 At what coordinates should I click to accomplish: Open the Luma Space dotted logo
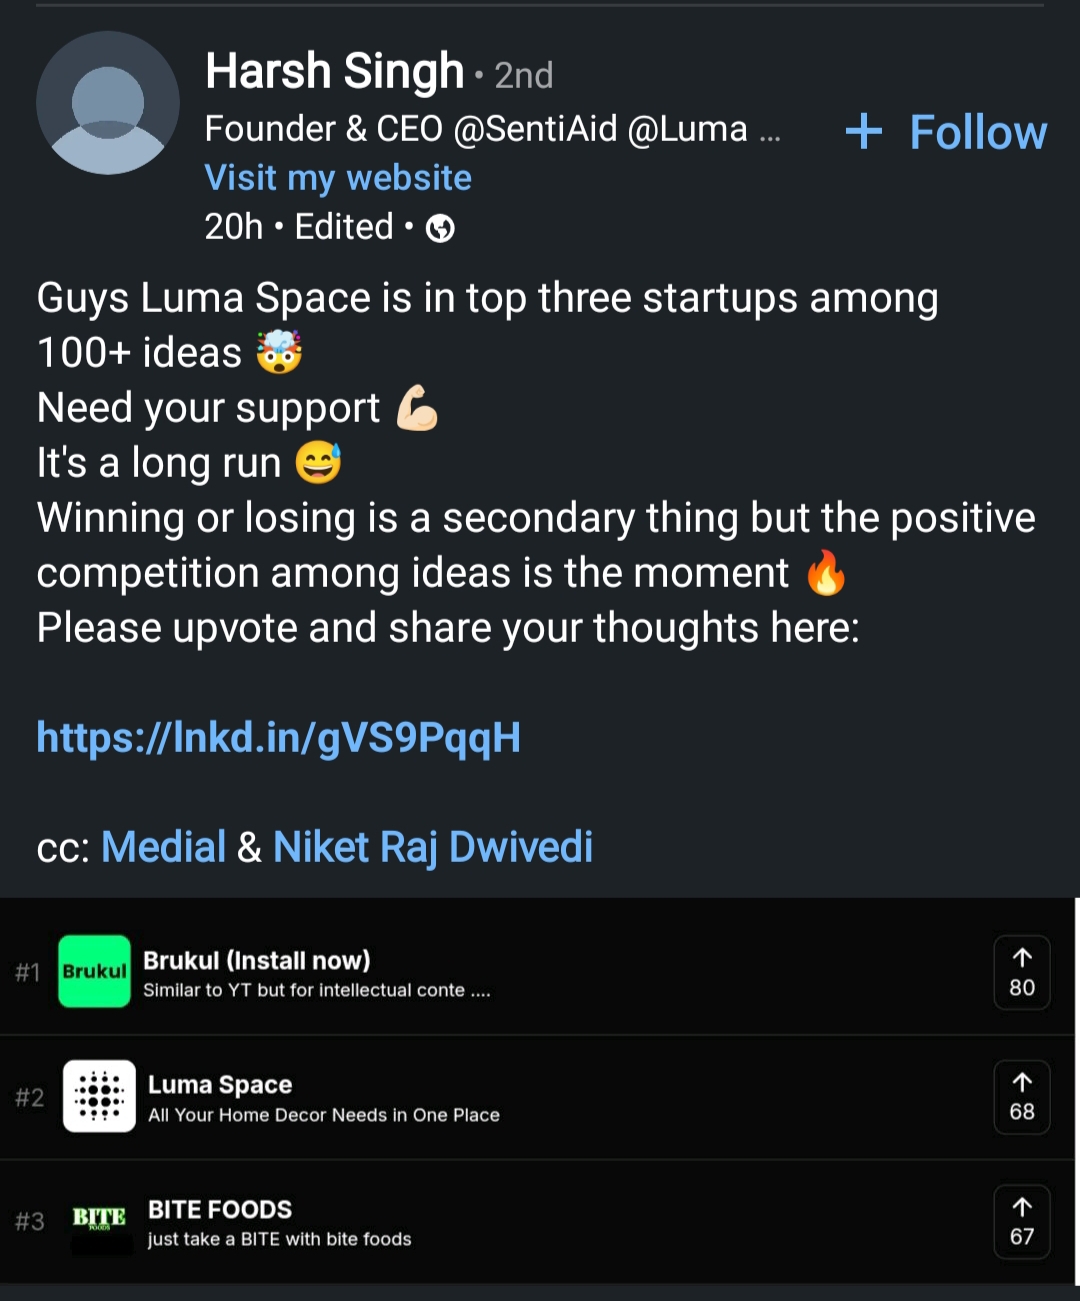[99, 1096]
